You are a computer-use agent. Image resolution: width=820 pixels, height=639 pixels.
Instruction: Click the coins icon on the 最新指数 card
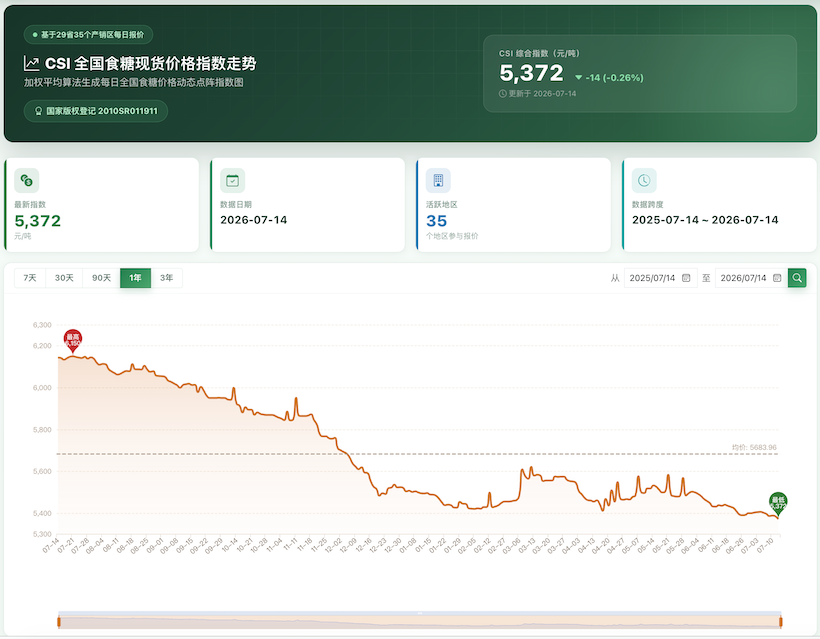click(x=27, y=180)
